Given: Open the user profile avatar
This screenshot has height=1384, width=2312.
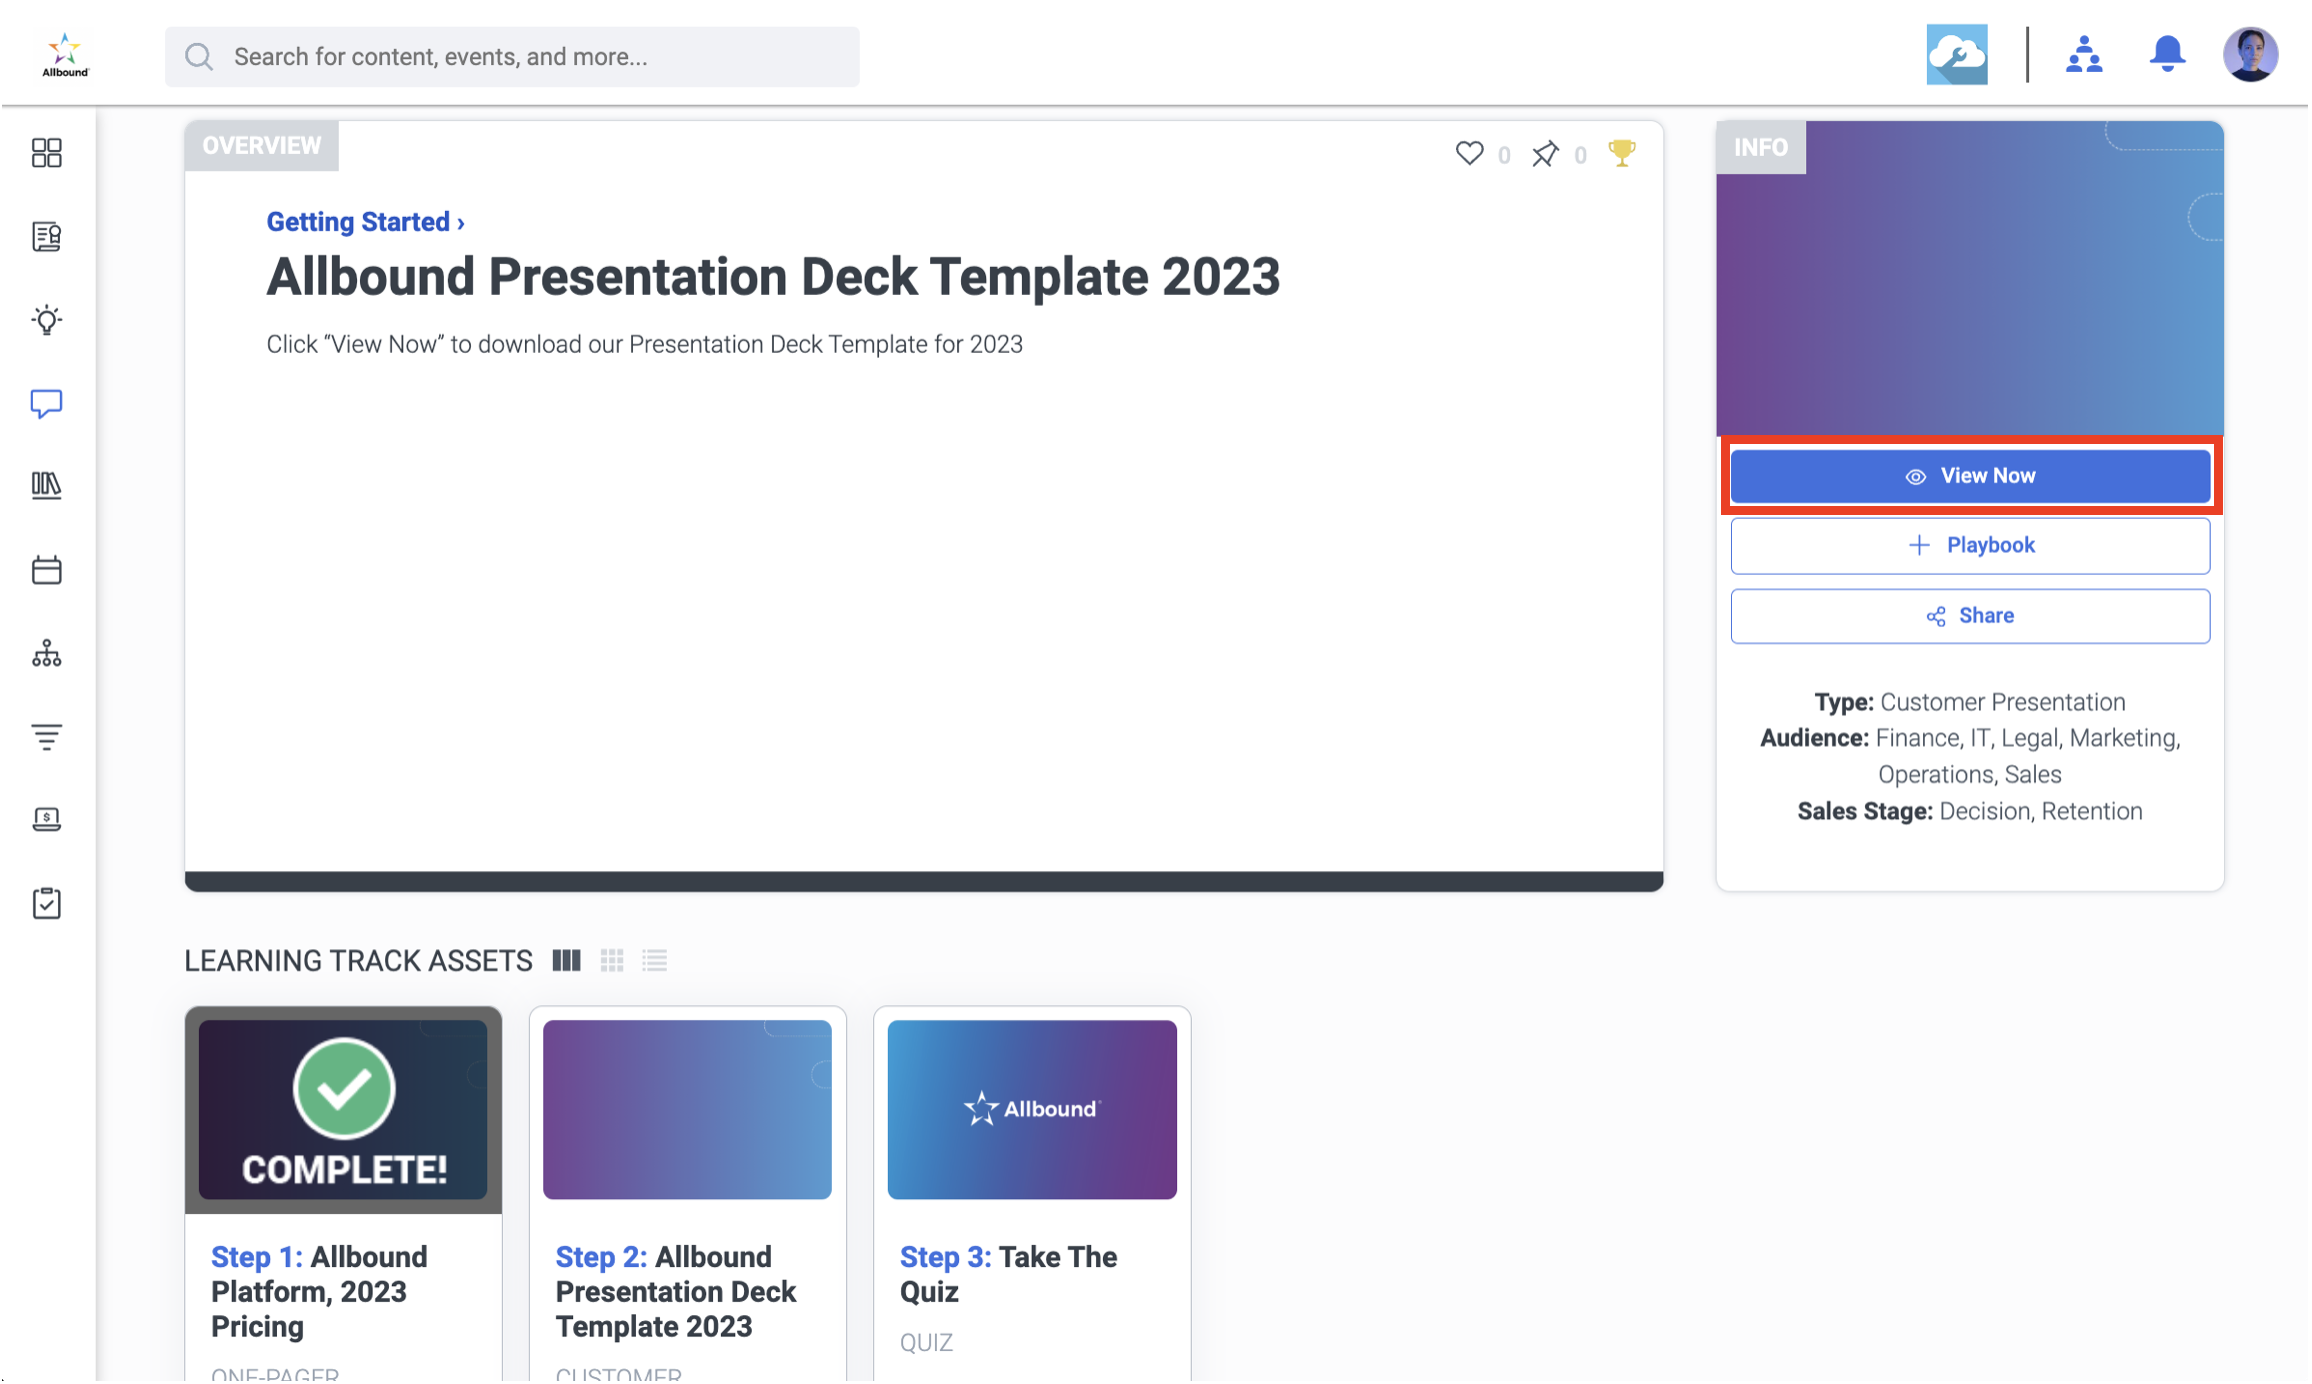Looking at the screenshot, I should point(2250,54).
